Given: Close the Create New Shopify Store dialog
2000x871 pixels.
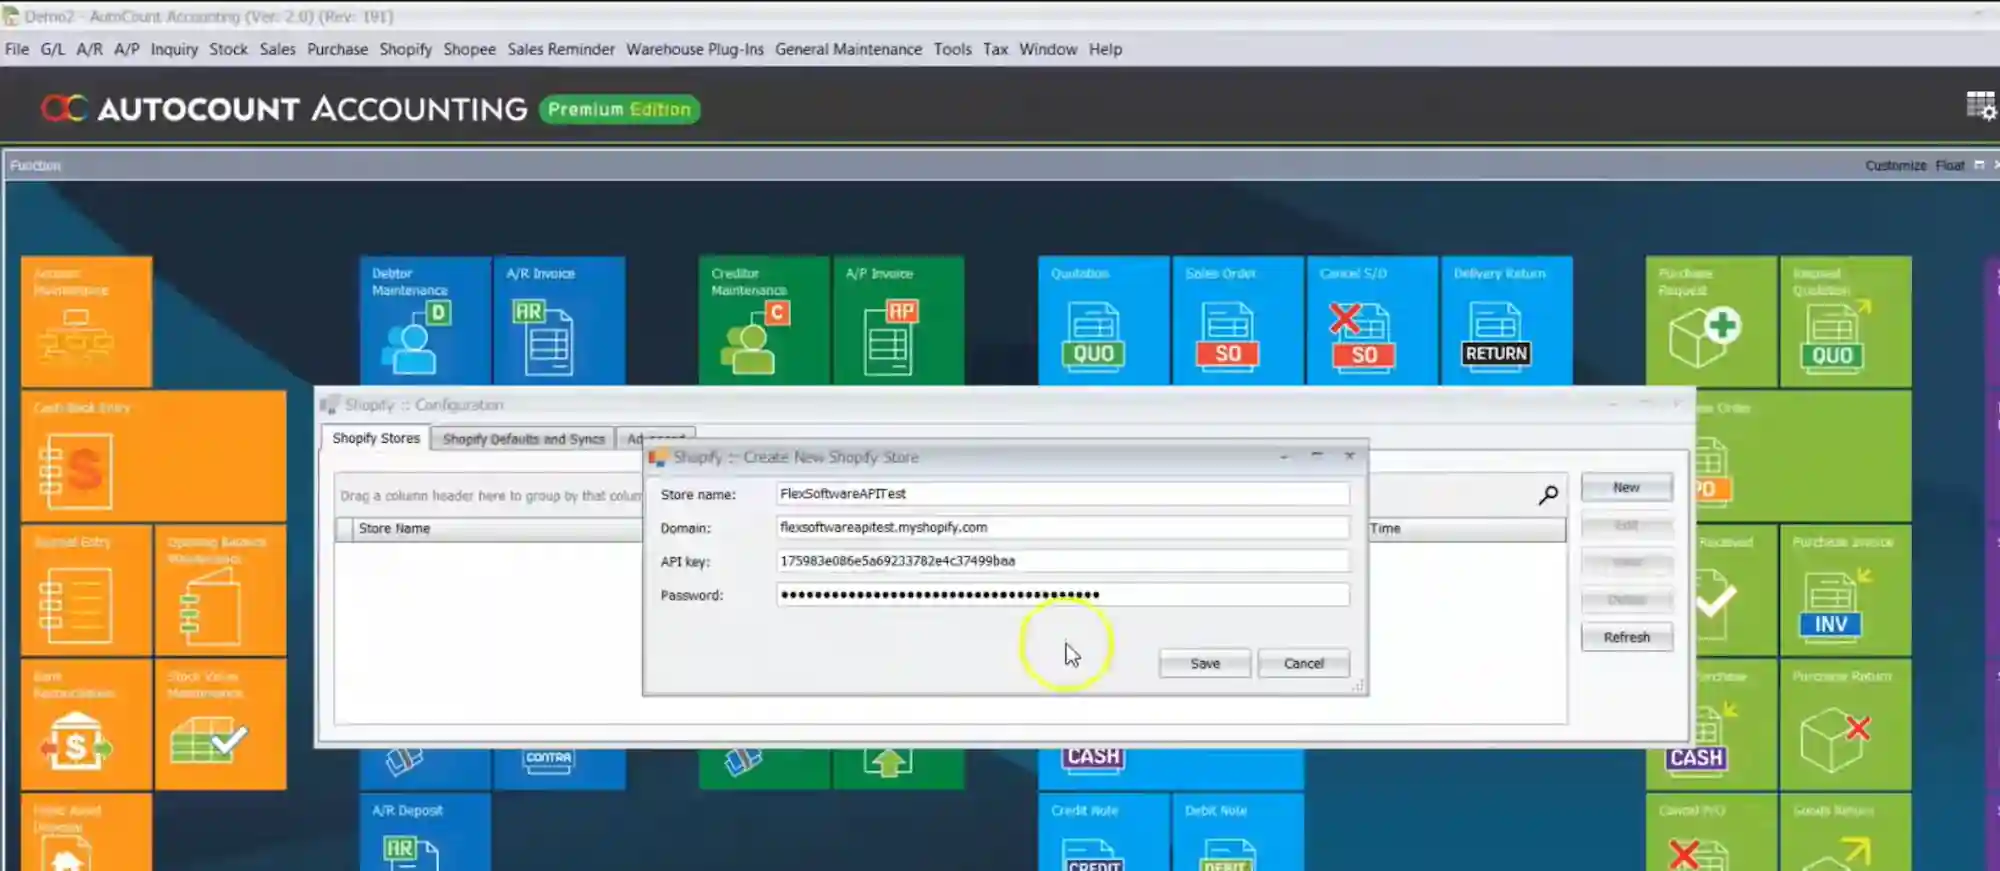Looking at the screenshot, I should coord(1349,456).
